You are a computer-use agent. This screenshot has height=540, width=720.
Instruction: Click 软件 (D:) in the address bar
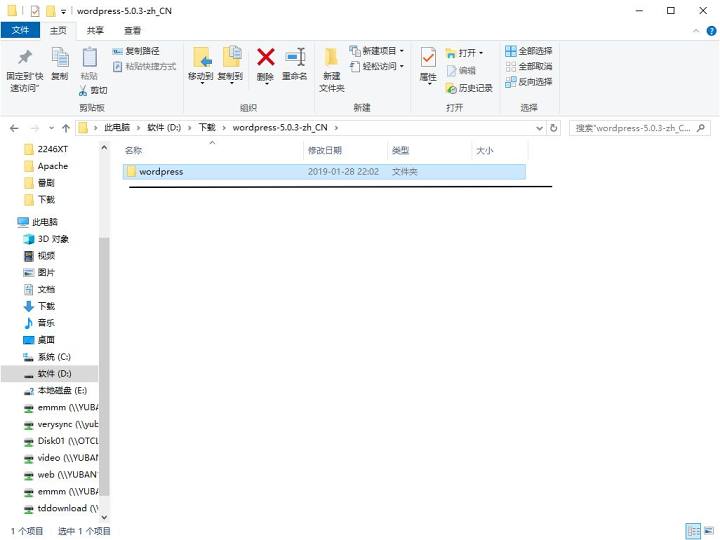tap(164, 128)
